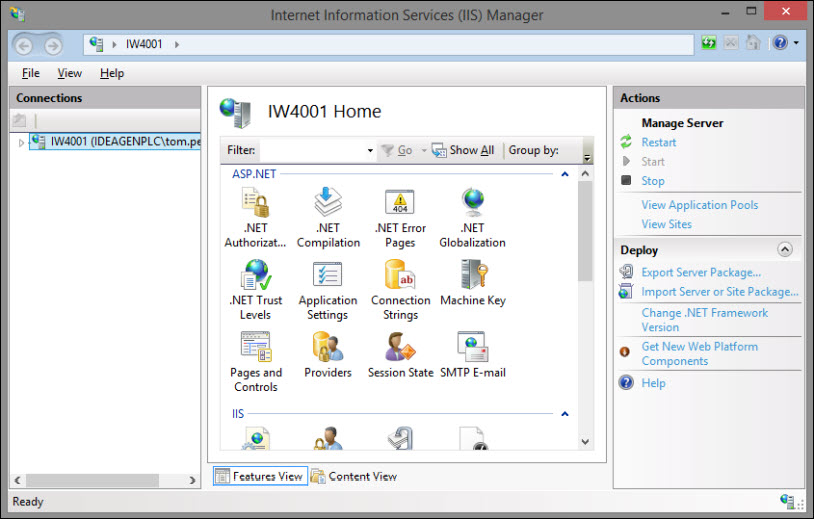The width and height of the screenshot is (814, 519).
Task: Click the status bar network server icon
Action: [788, 501]
